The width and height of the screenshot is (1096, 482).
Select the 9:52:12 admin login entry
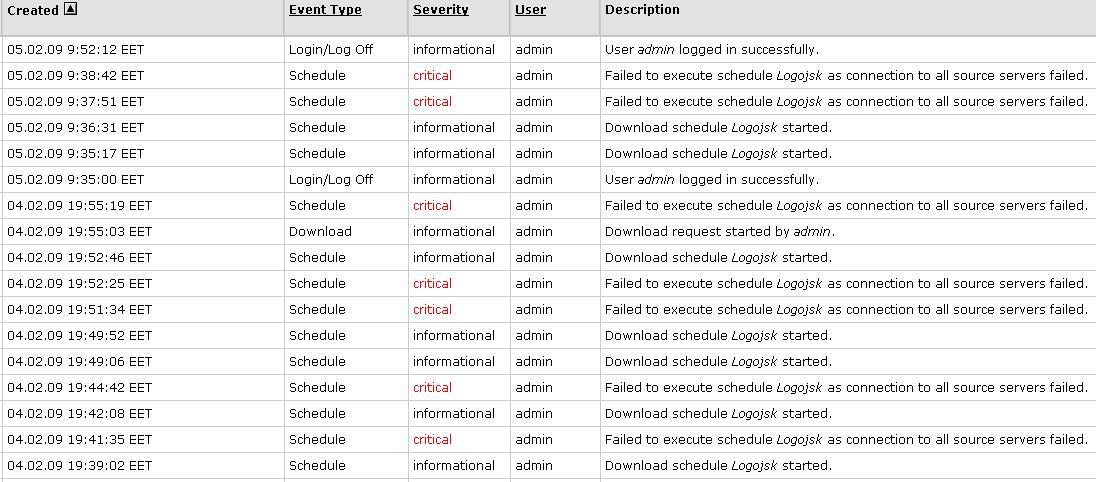point(711,49)
